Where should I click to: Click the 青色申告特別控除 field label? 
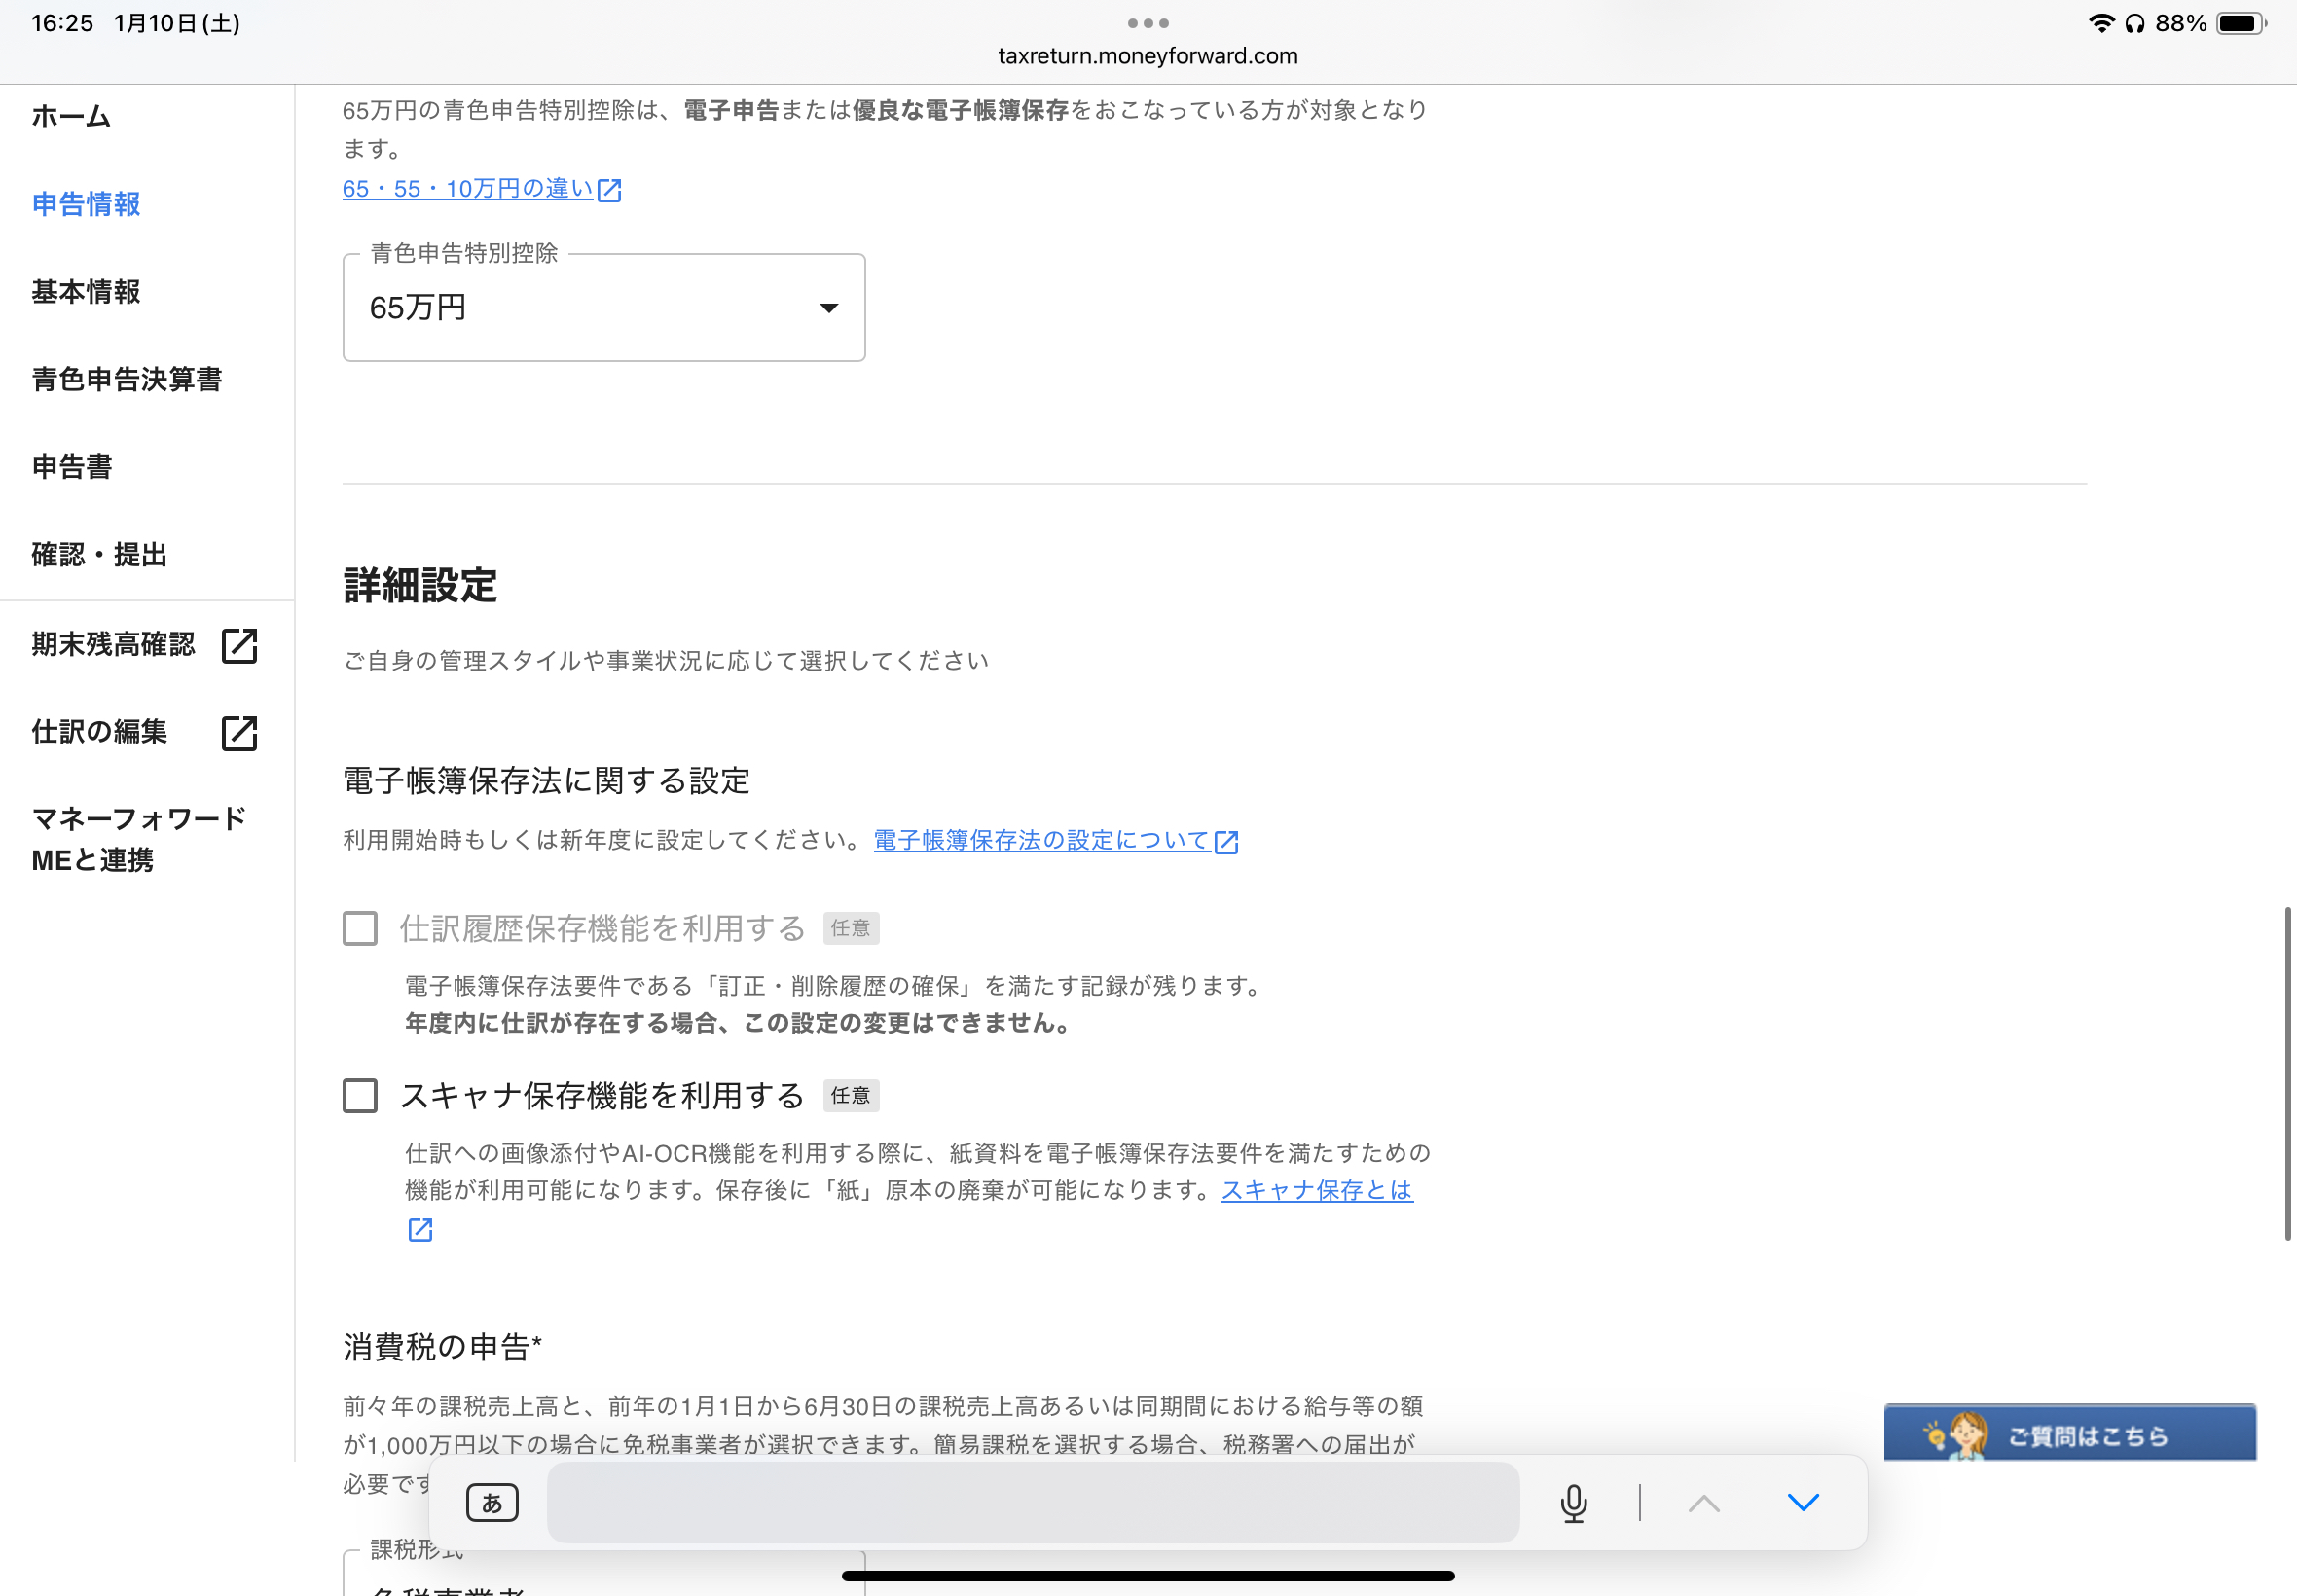(464, 253)
